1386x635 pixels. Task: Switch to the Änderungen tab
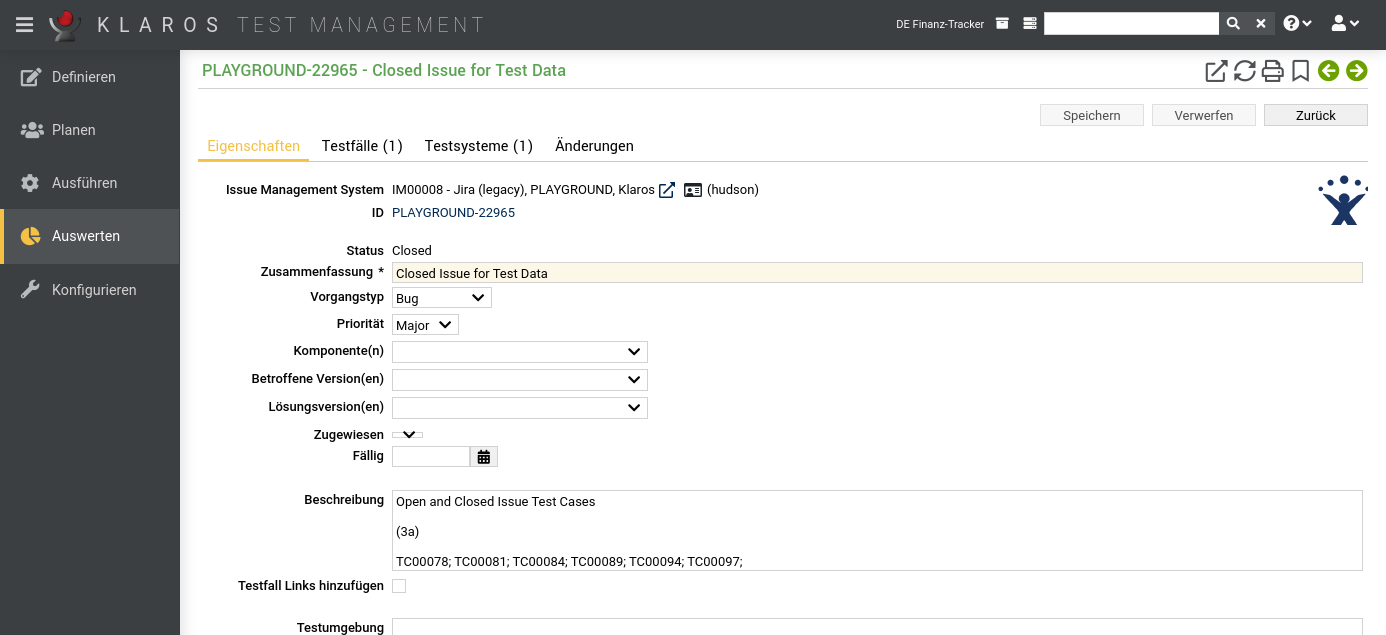594,146
